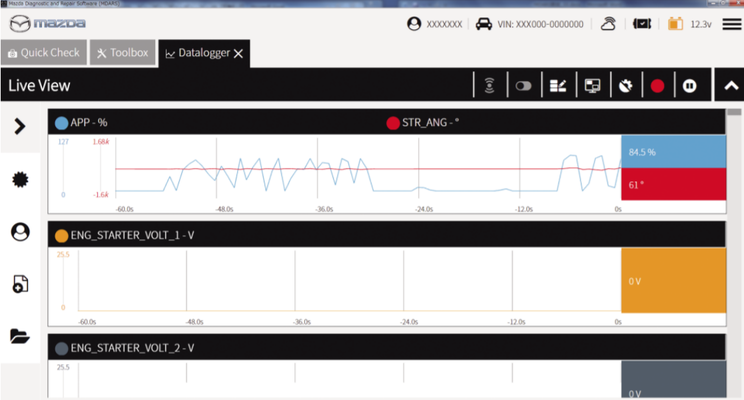Click the gauge view icon in toolbar

click(625, 86)
